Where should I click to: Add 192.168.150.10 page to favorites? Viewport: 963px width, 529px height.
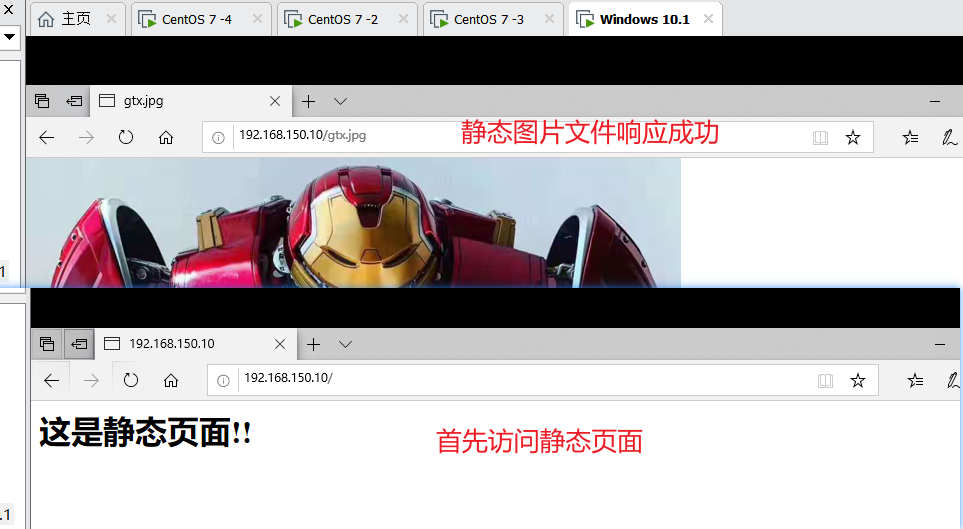point(857,381)
